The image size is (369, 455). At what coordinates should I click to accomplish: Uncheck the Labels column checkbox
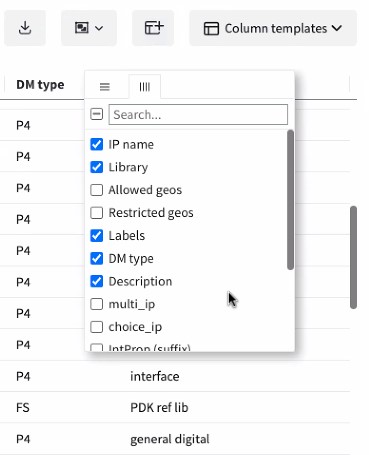97,236
